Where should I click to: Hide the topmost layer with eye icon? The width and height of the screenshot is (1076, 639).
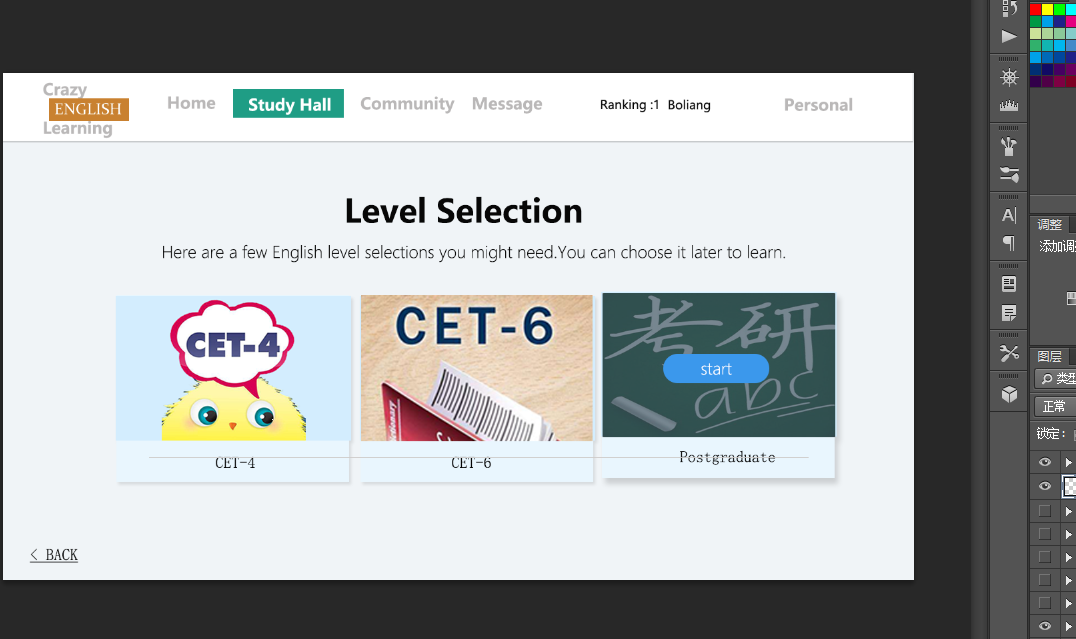point(1045,462)
